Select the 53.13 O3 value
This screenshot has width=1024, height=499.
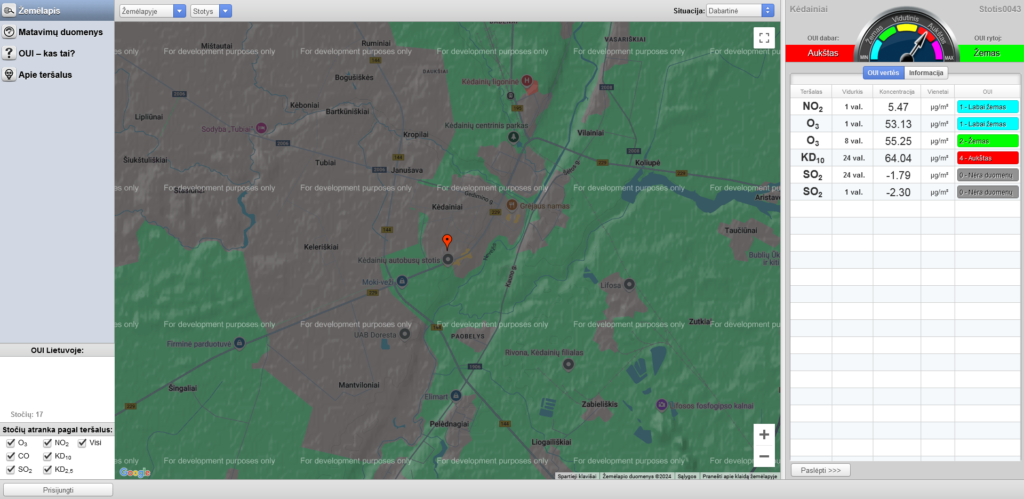[897, 123]
